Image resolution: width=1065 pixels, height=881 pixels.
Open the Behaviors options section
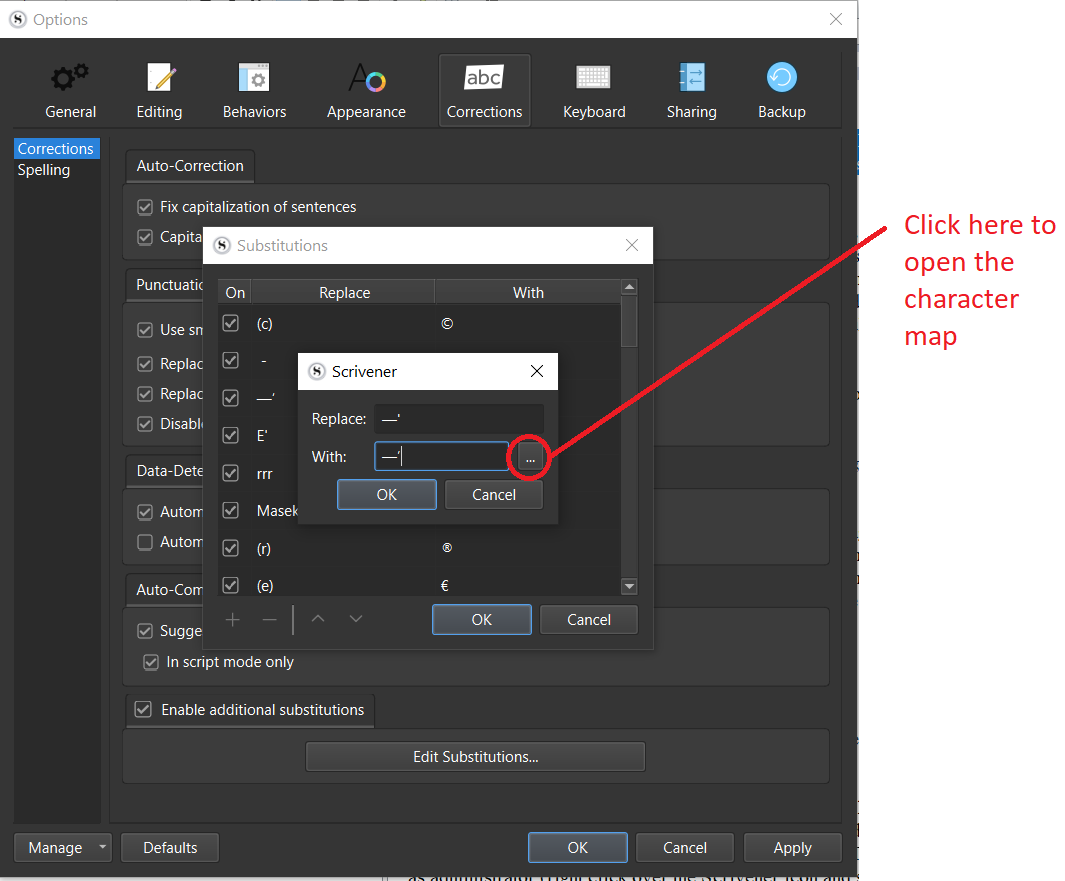[255, 90]
